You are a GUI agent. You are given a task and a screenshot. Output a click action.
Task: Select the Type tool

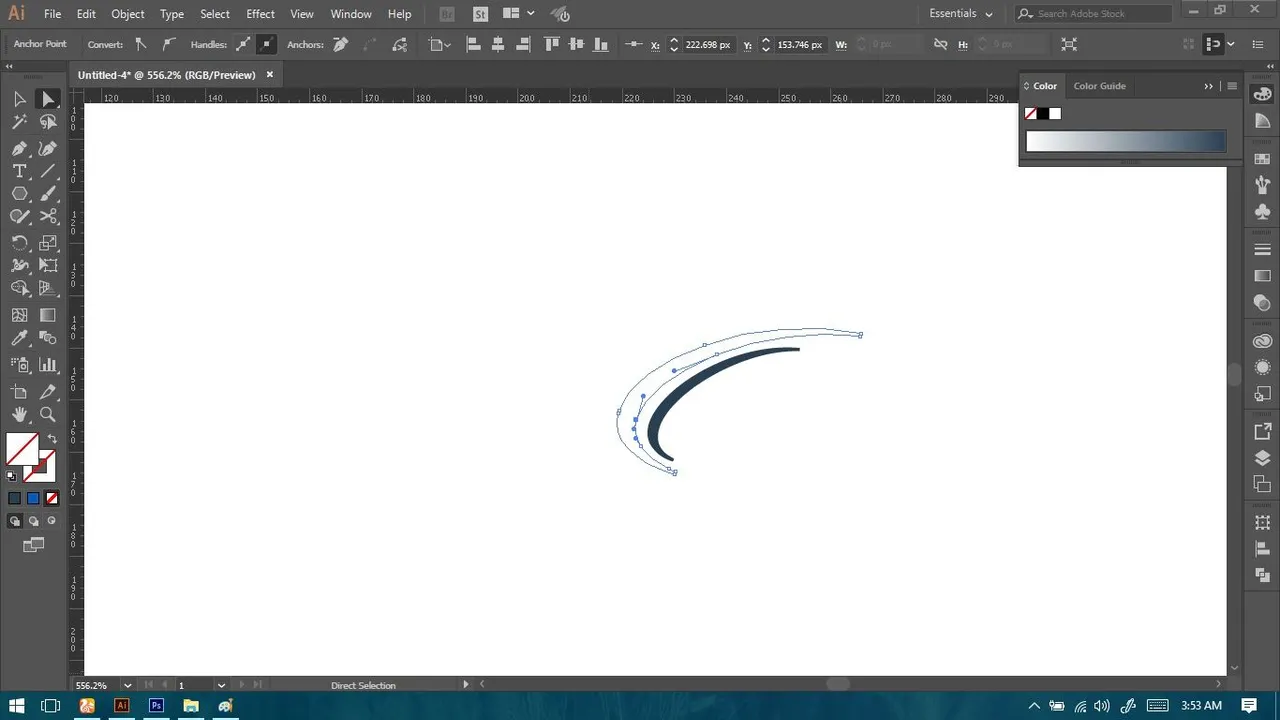pos(19,171)
